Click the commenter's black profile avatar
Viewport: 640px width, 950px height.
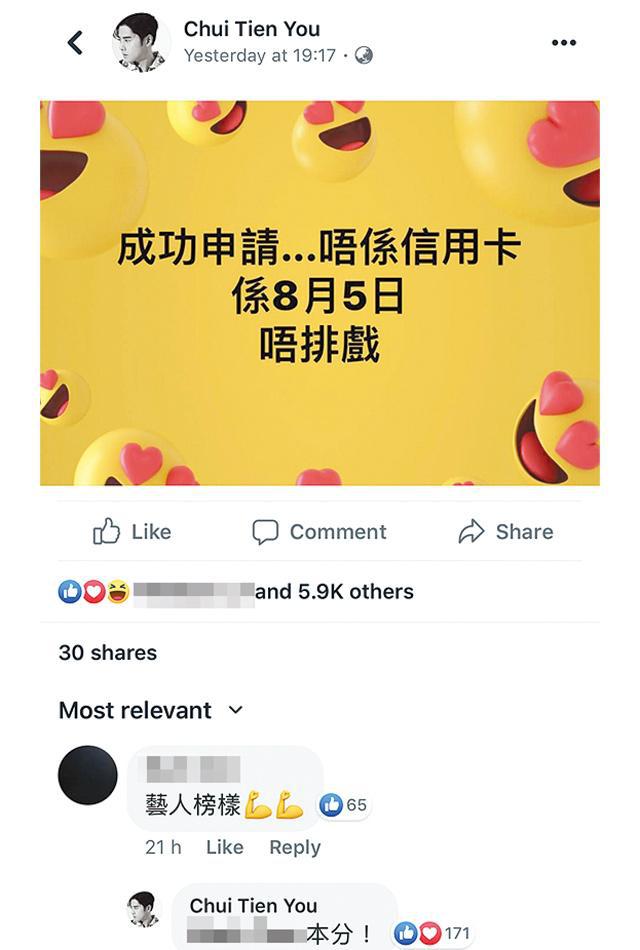tap(88, 775)
